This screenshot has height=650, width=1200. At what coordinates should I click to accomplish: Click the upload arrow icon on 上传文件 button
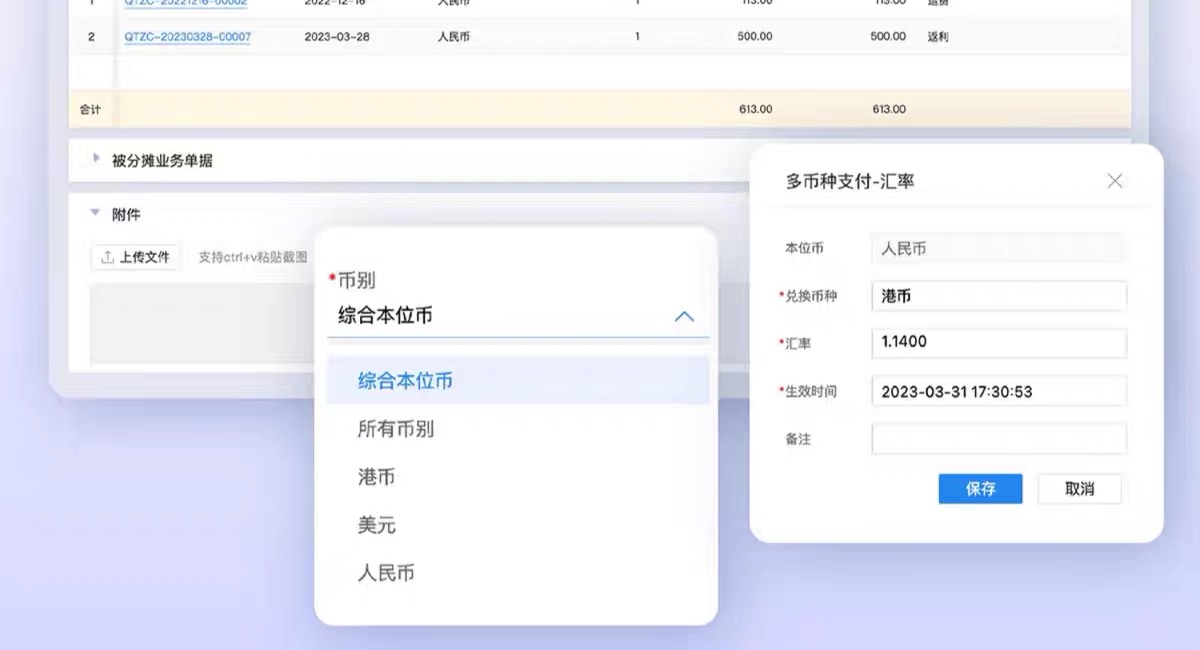[107, 256]
